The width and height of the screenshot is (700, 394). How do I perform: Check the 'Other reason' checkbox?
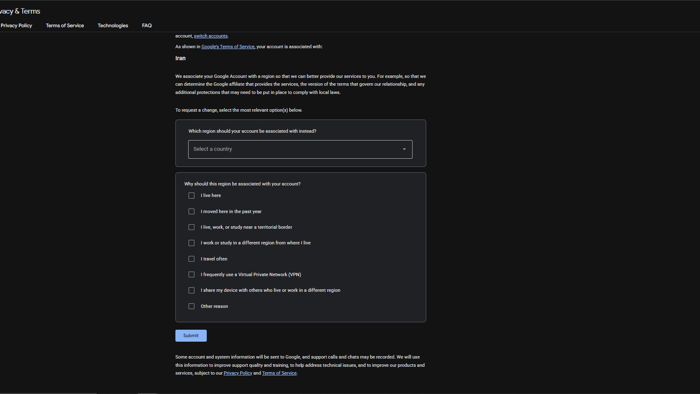[192, 306]
